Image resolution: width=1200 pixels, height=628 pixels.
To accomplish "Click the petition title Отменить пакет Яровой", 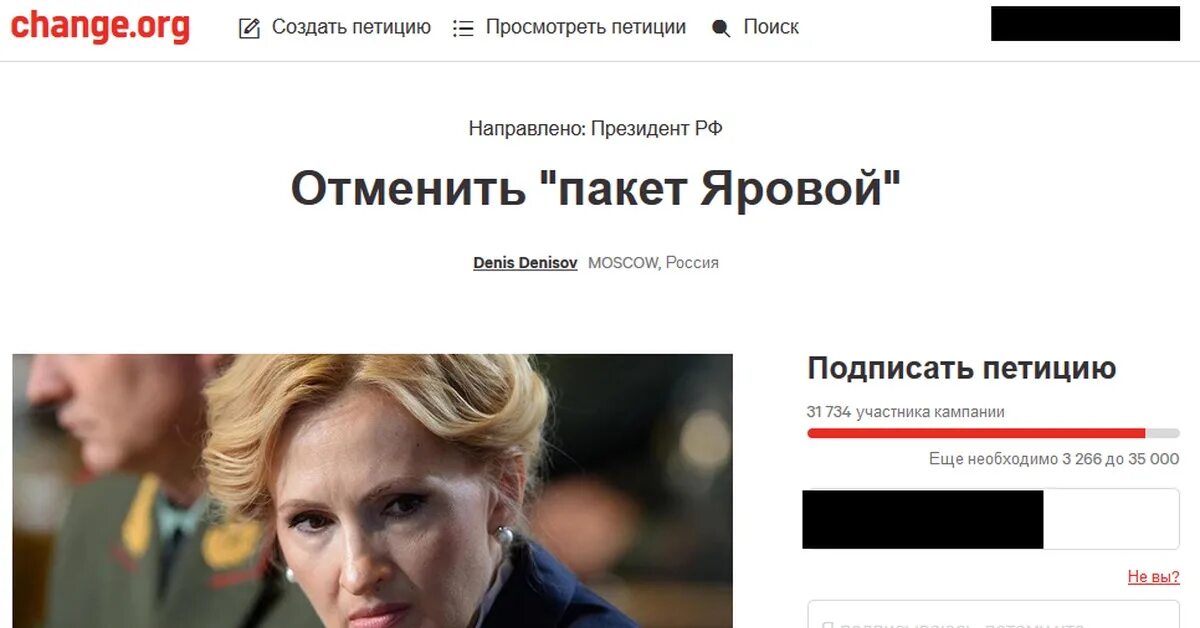I will tap(596, 188).
